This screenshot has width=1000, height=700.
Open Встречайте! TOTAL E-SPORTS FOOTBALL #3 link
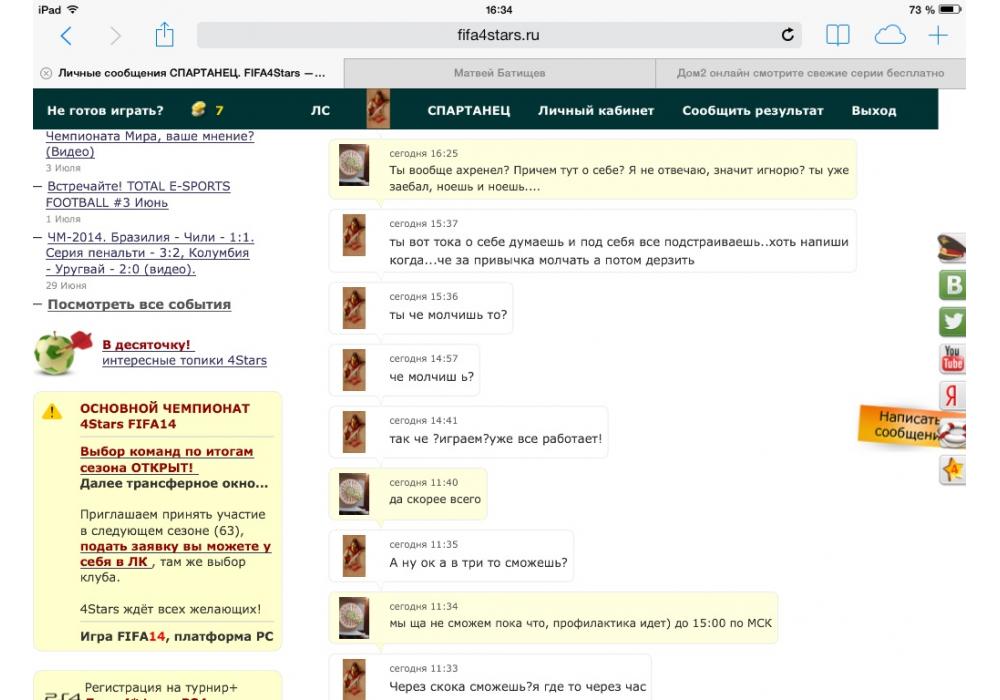(138, 194)
